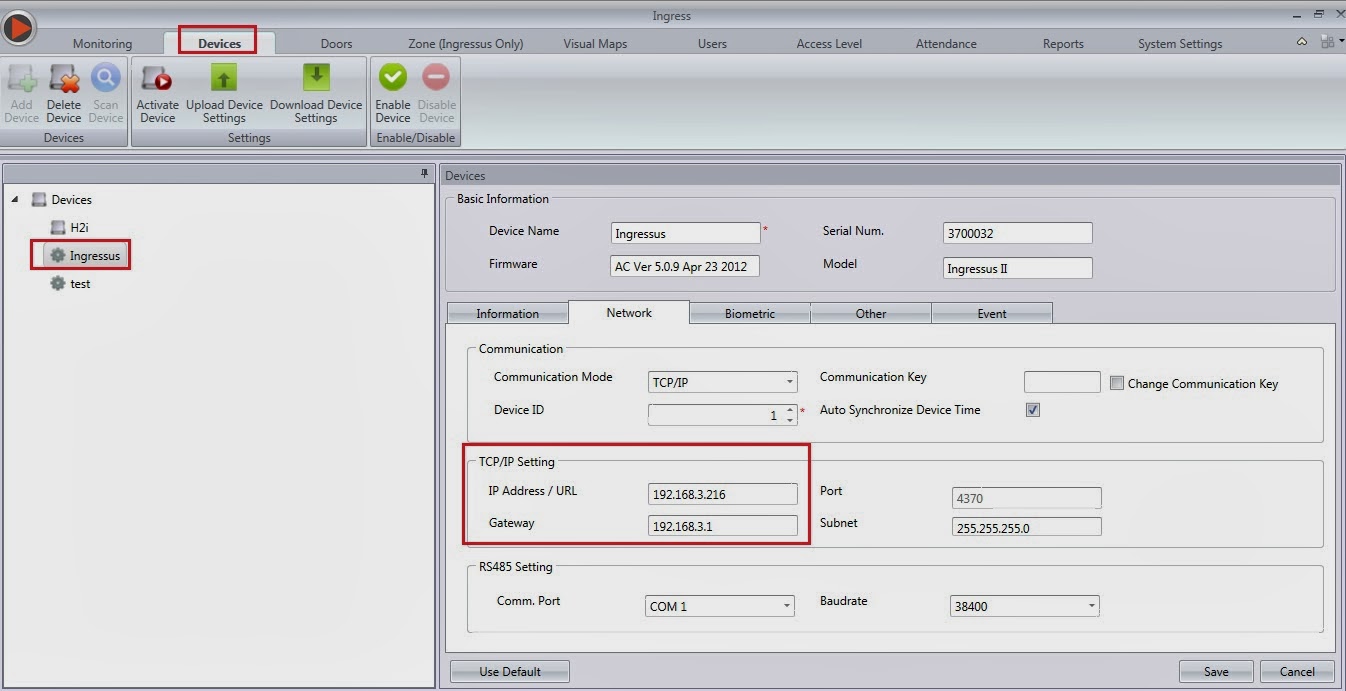Switch to the Information sub-tab
This screenshot has width=1346, height=691.
507,314
